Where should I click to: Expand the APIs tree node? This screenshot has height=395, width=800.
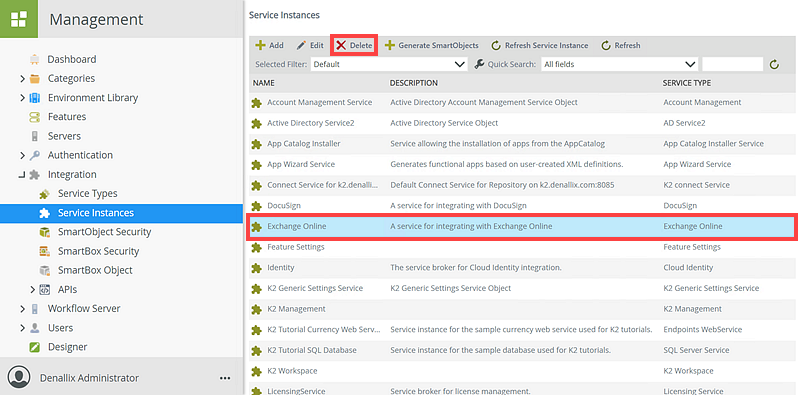click(33, 289)
